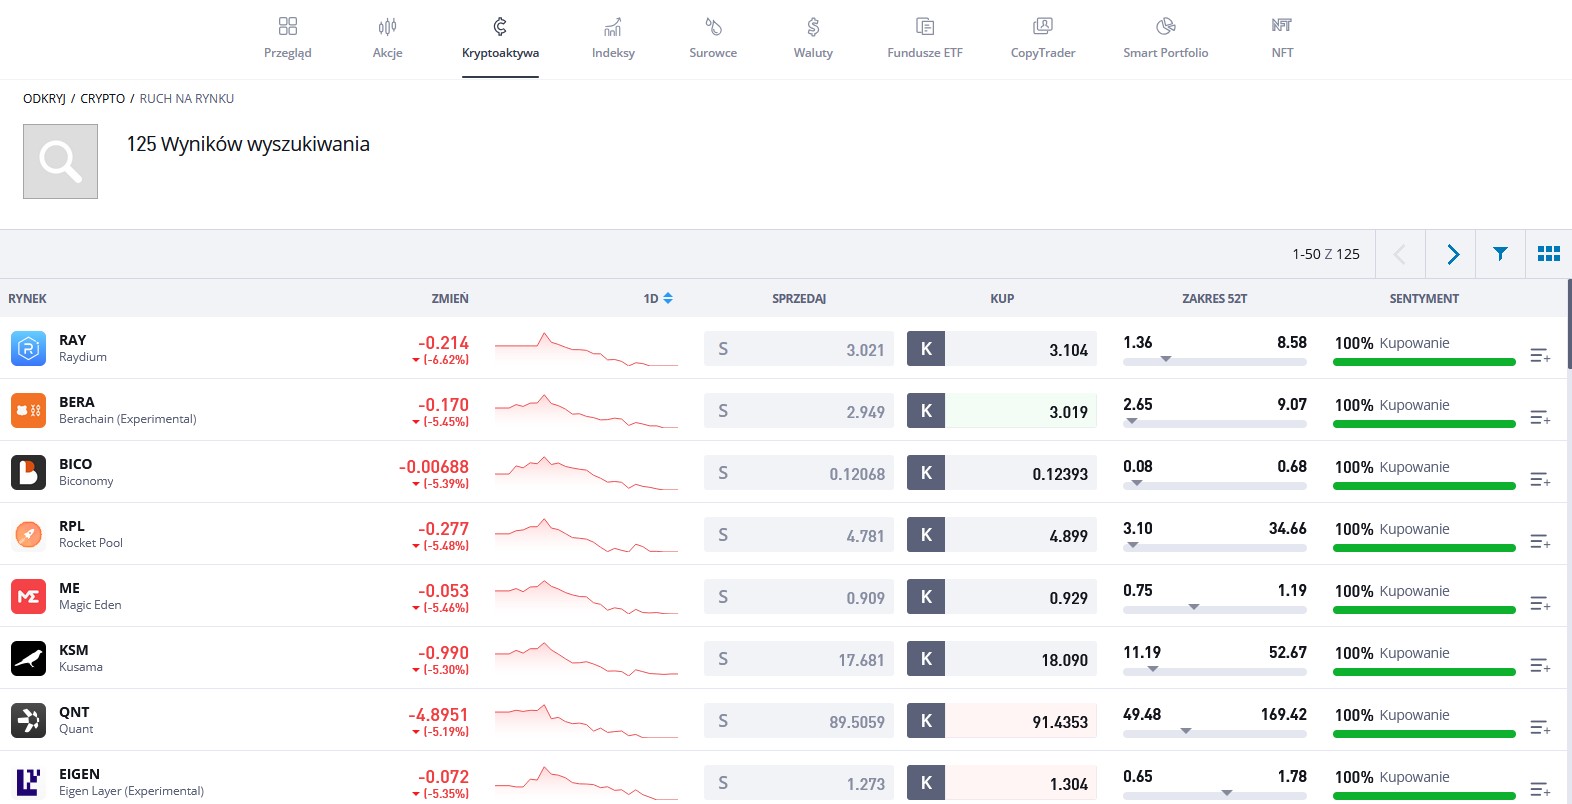The image size is (1572, 804).
Task: Open the Rocket Pool name link
Action: (x=91, y=543)
